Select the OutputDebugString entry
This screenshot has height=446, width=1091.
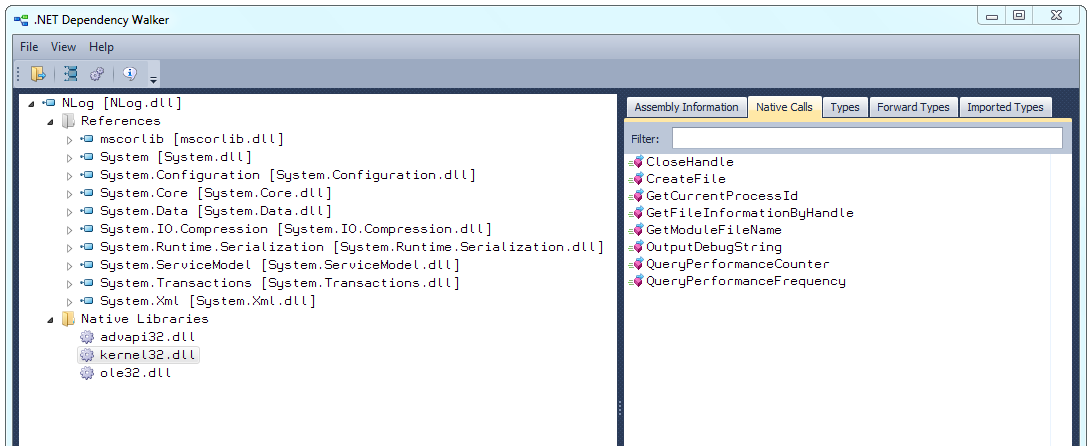(714, 247)
